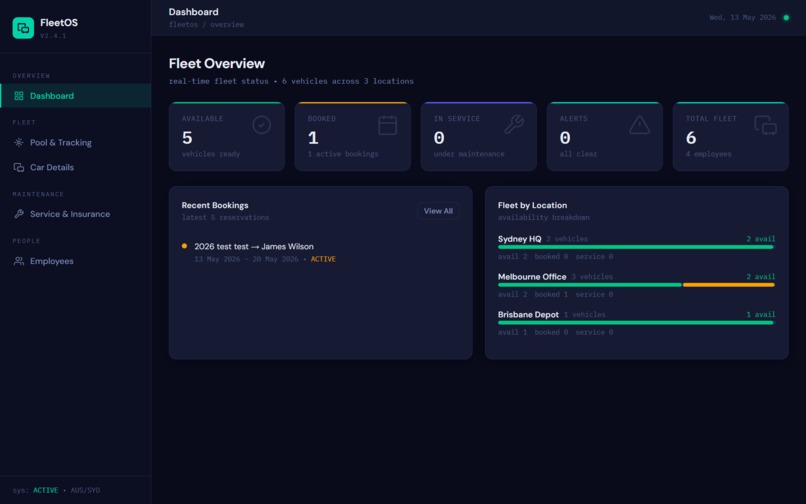Click the Brisbane Depot location name
This screenshot has width=806, height=504.
coord(528,314)
